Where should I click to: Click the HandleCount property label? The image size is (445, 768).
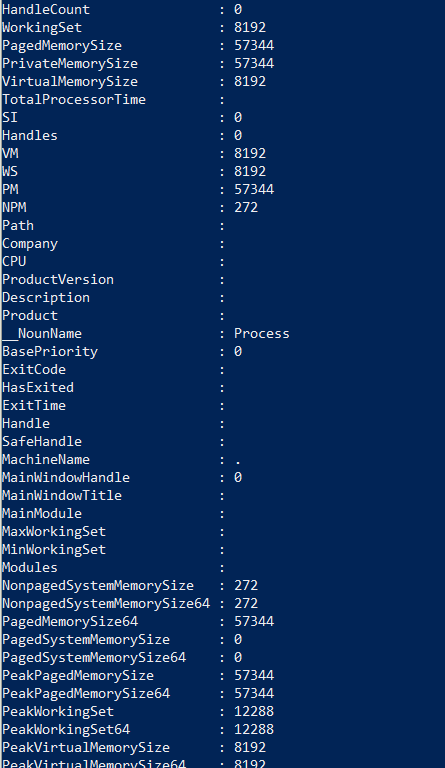46,9
